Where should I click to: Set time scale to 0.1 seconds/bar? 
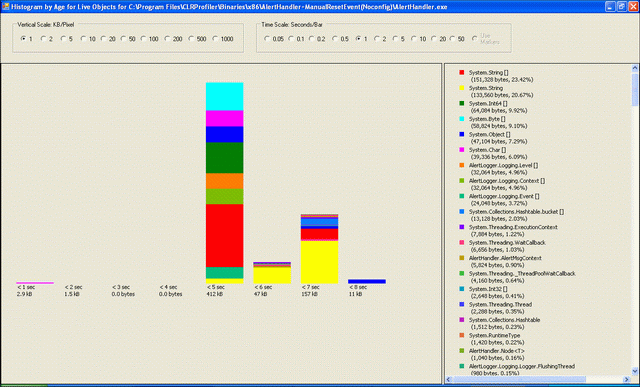click(x=291, y=39)
